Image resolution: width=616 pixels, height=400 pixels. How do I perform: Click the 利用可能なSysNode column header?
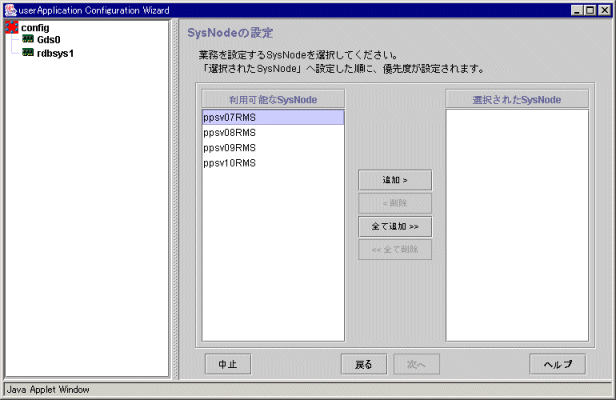(x=272, y=99)
